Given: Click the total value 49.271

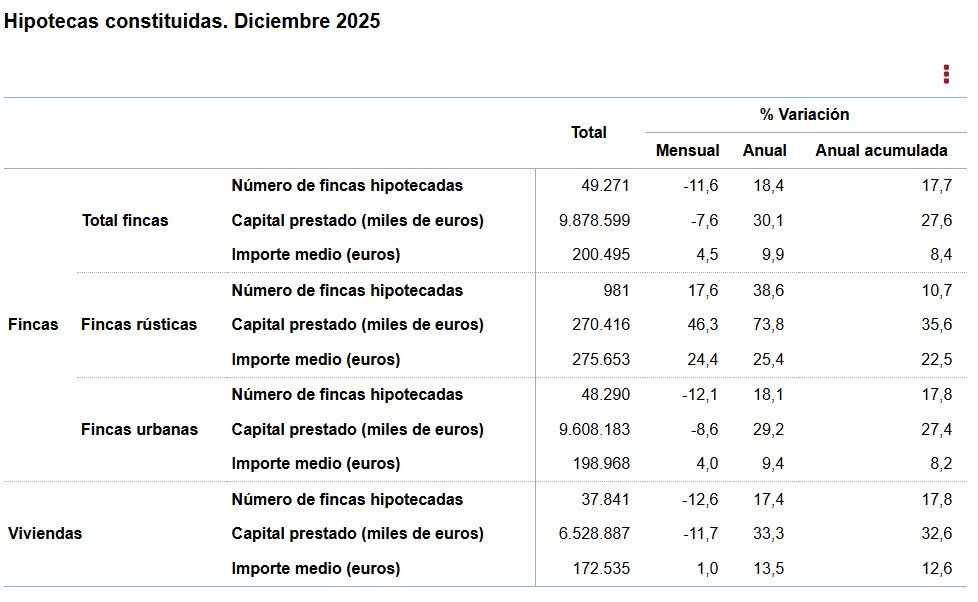Looking at the screenshot, I should 605,186.
